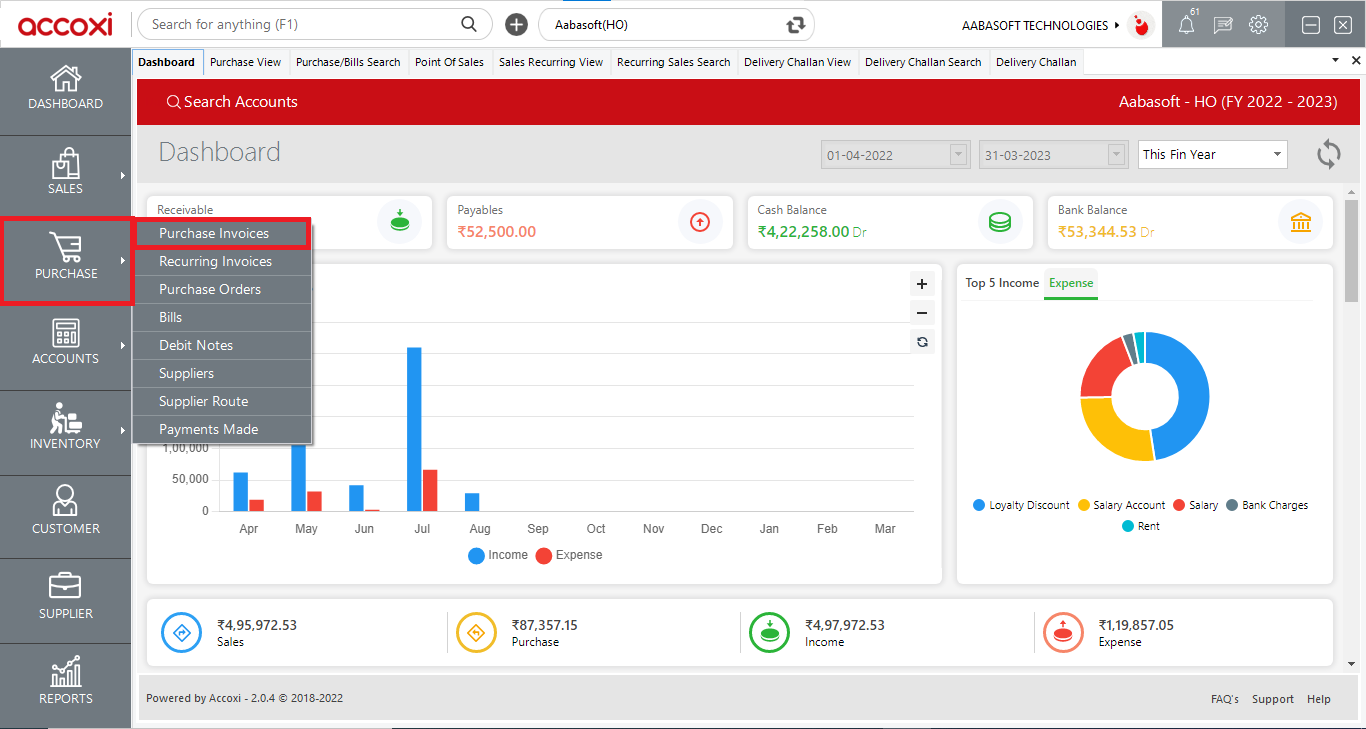Image resolution: width=1366 pixels, height=729 pixels.
Task: Click the tall blue July income bar
Action: 414,429
